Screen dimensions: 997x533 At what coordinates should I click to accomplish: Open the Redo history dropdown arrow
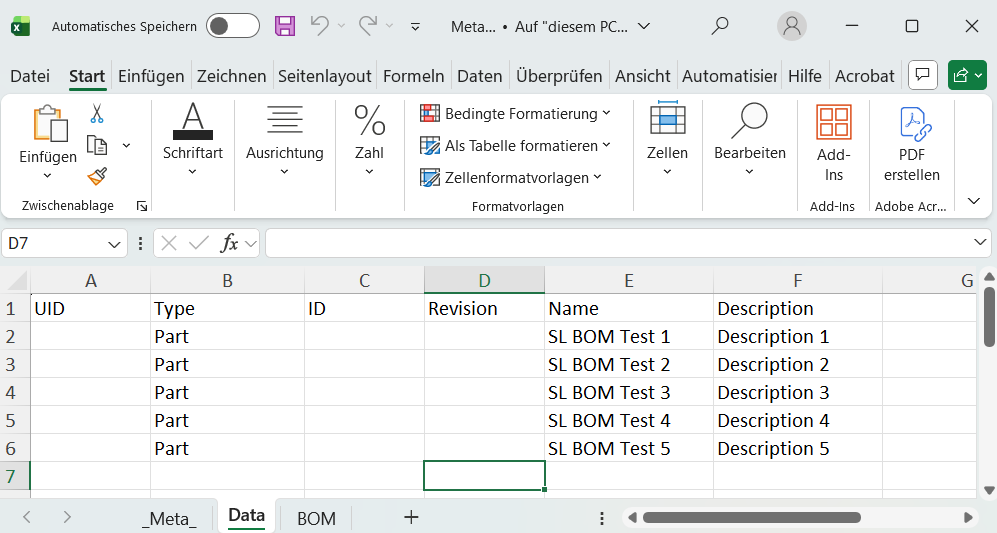click(x=389, y=26)
